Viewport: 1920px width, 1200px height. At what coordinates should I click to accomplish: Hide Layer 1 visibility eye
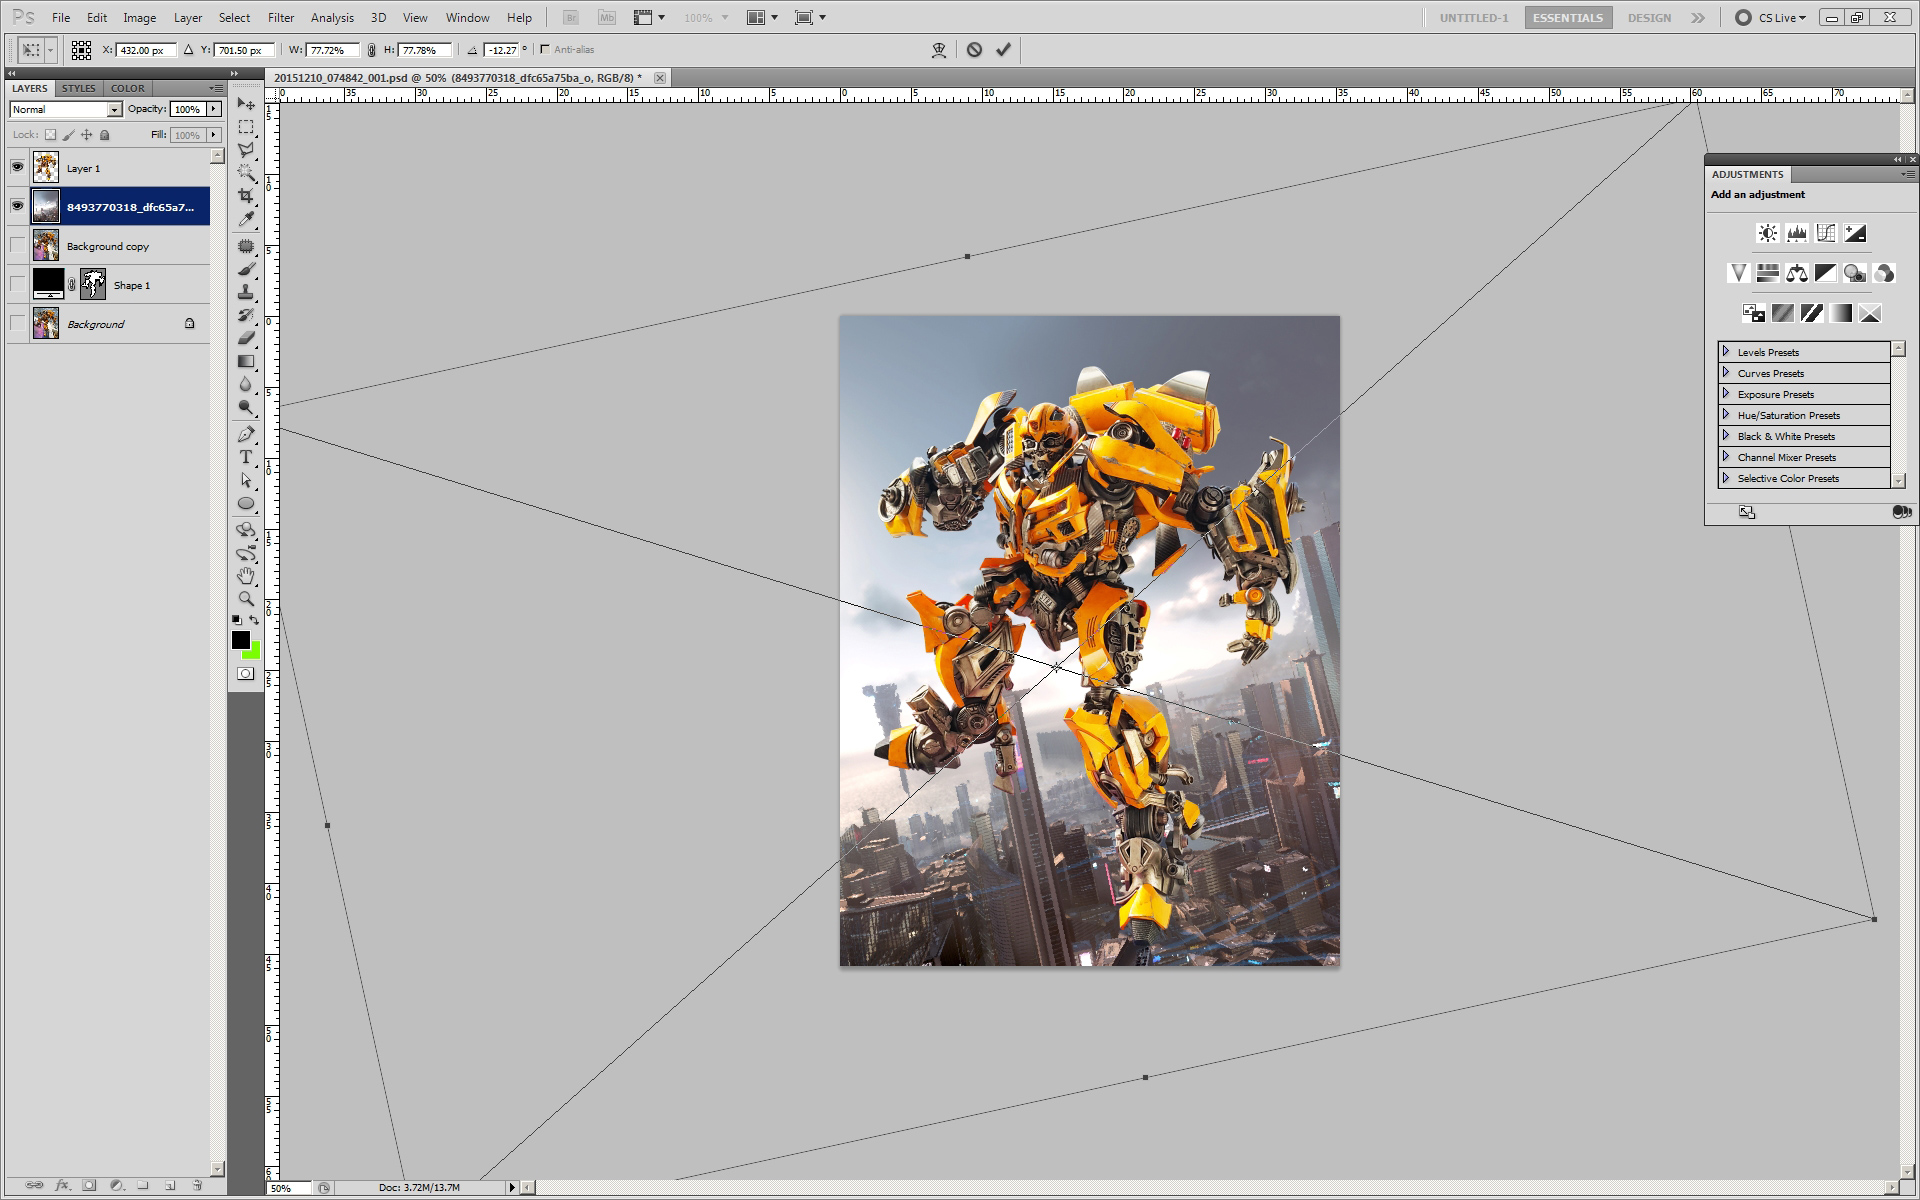[18, 167]
